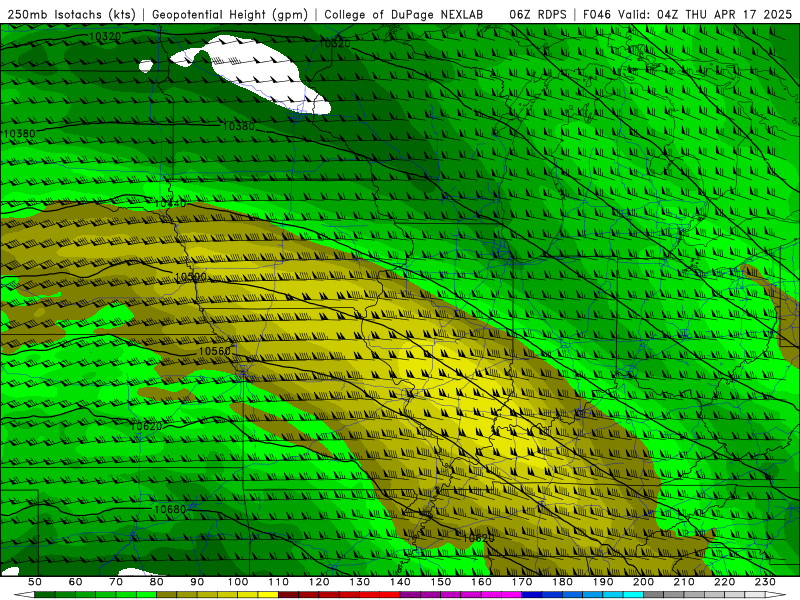Click the 10500 height contour label
Viewport: 800px width, 600px height.
click(x=190, y=277)
